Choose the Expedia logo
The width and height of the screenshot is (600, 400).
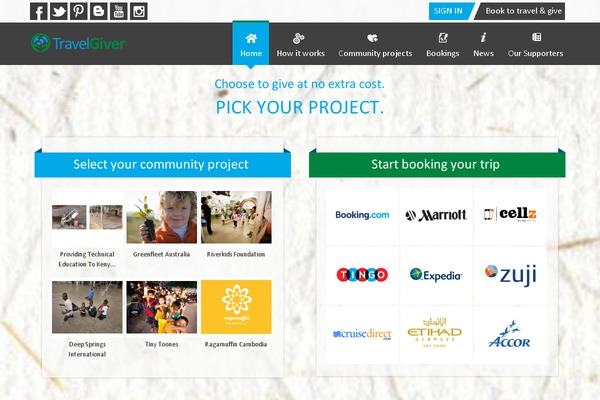coord(436,275)
